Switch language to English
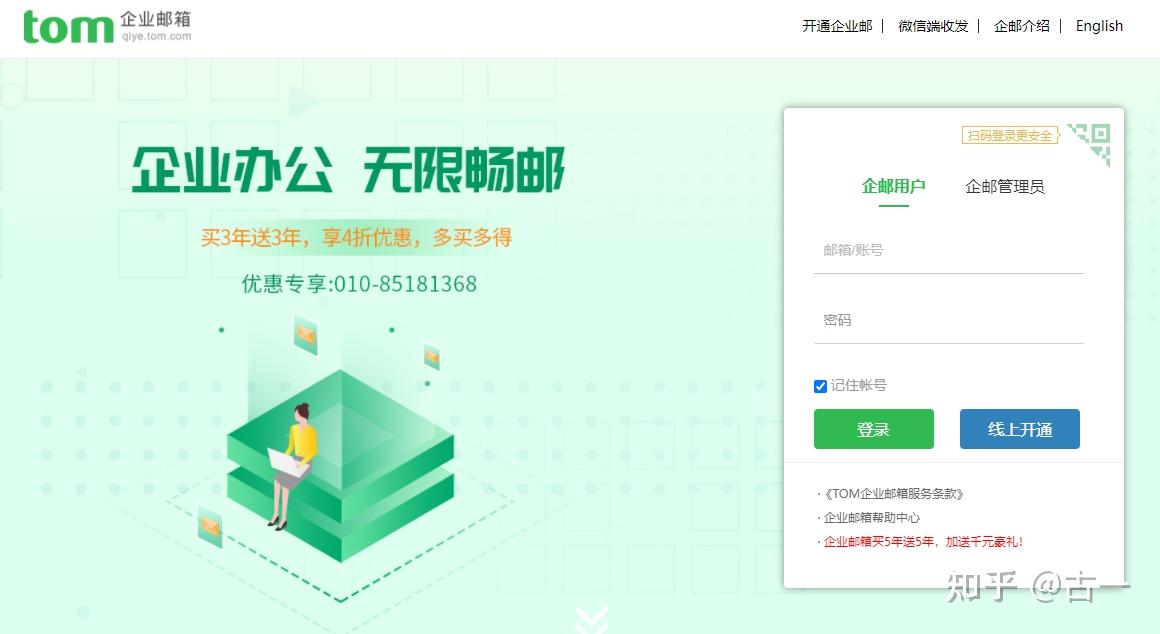1160x634 pixels. (1099, 26)
